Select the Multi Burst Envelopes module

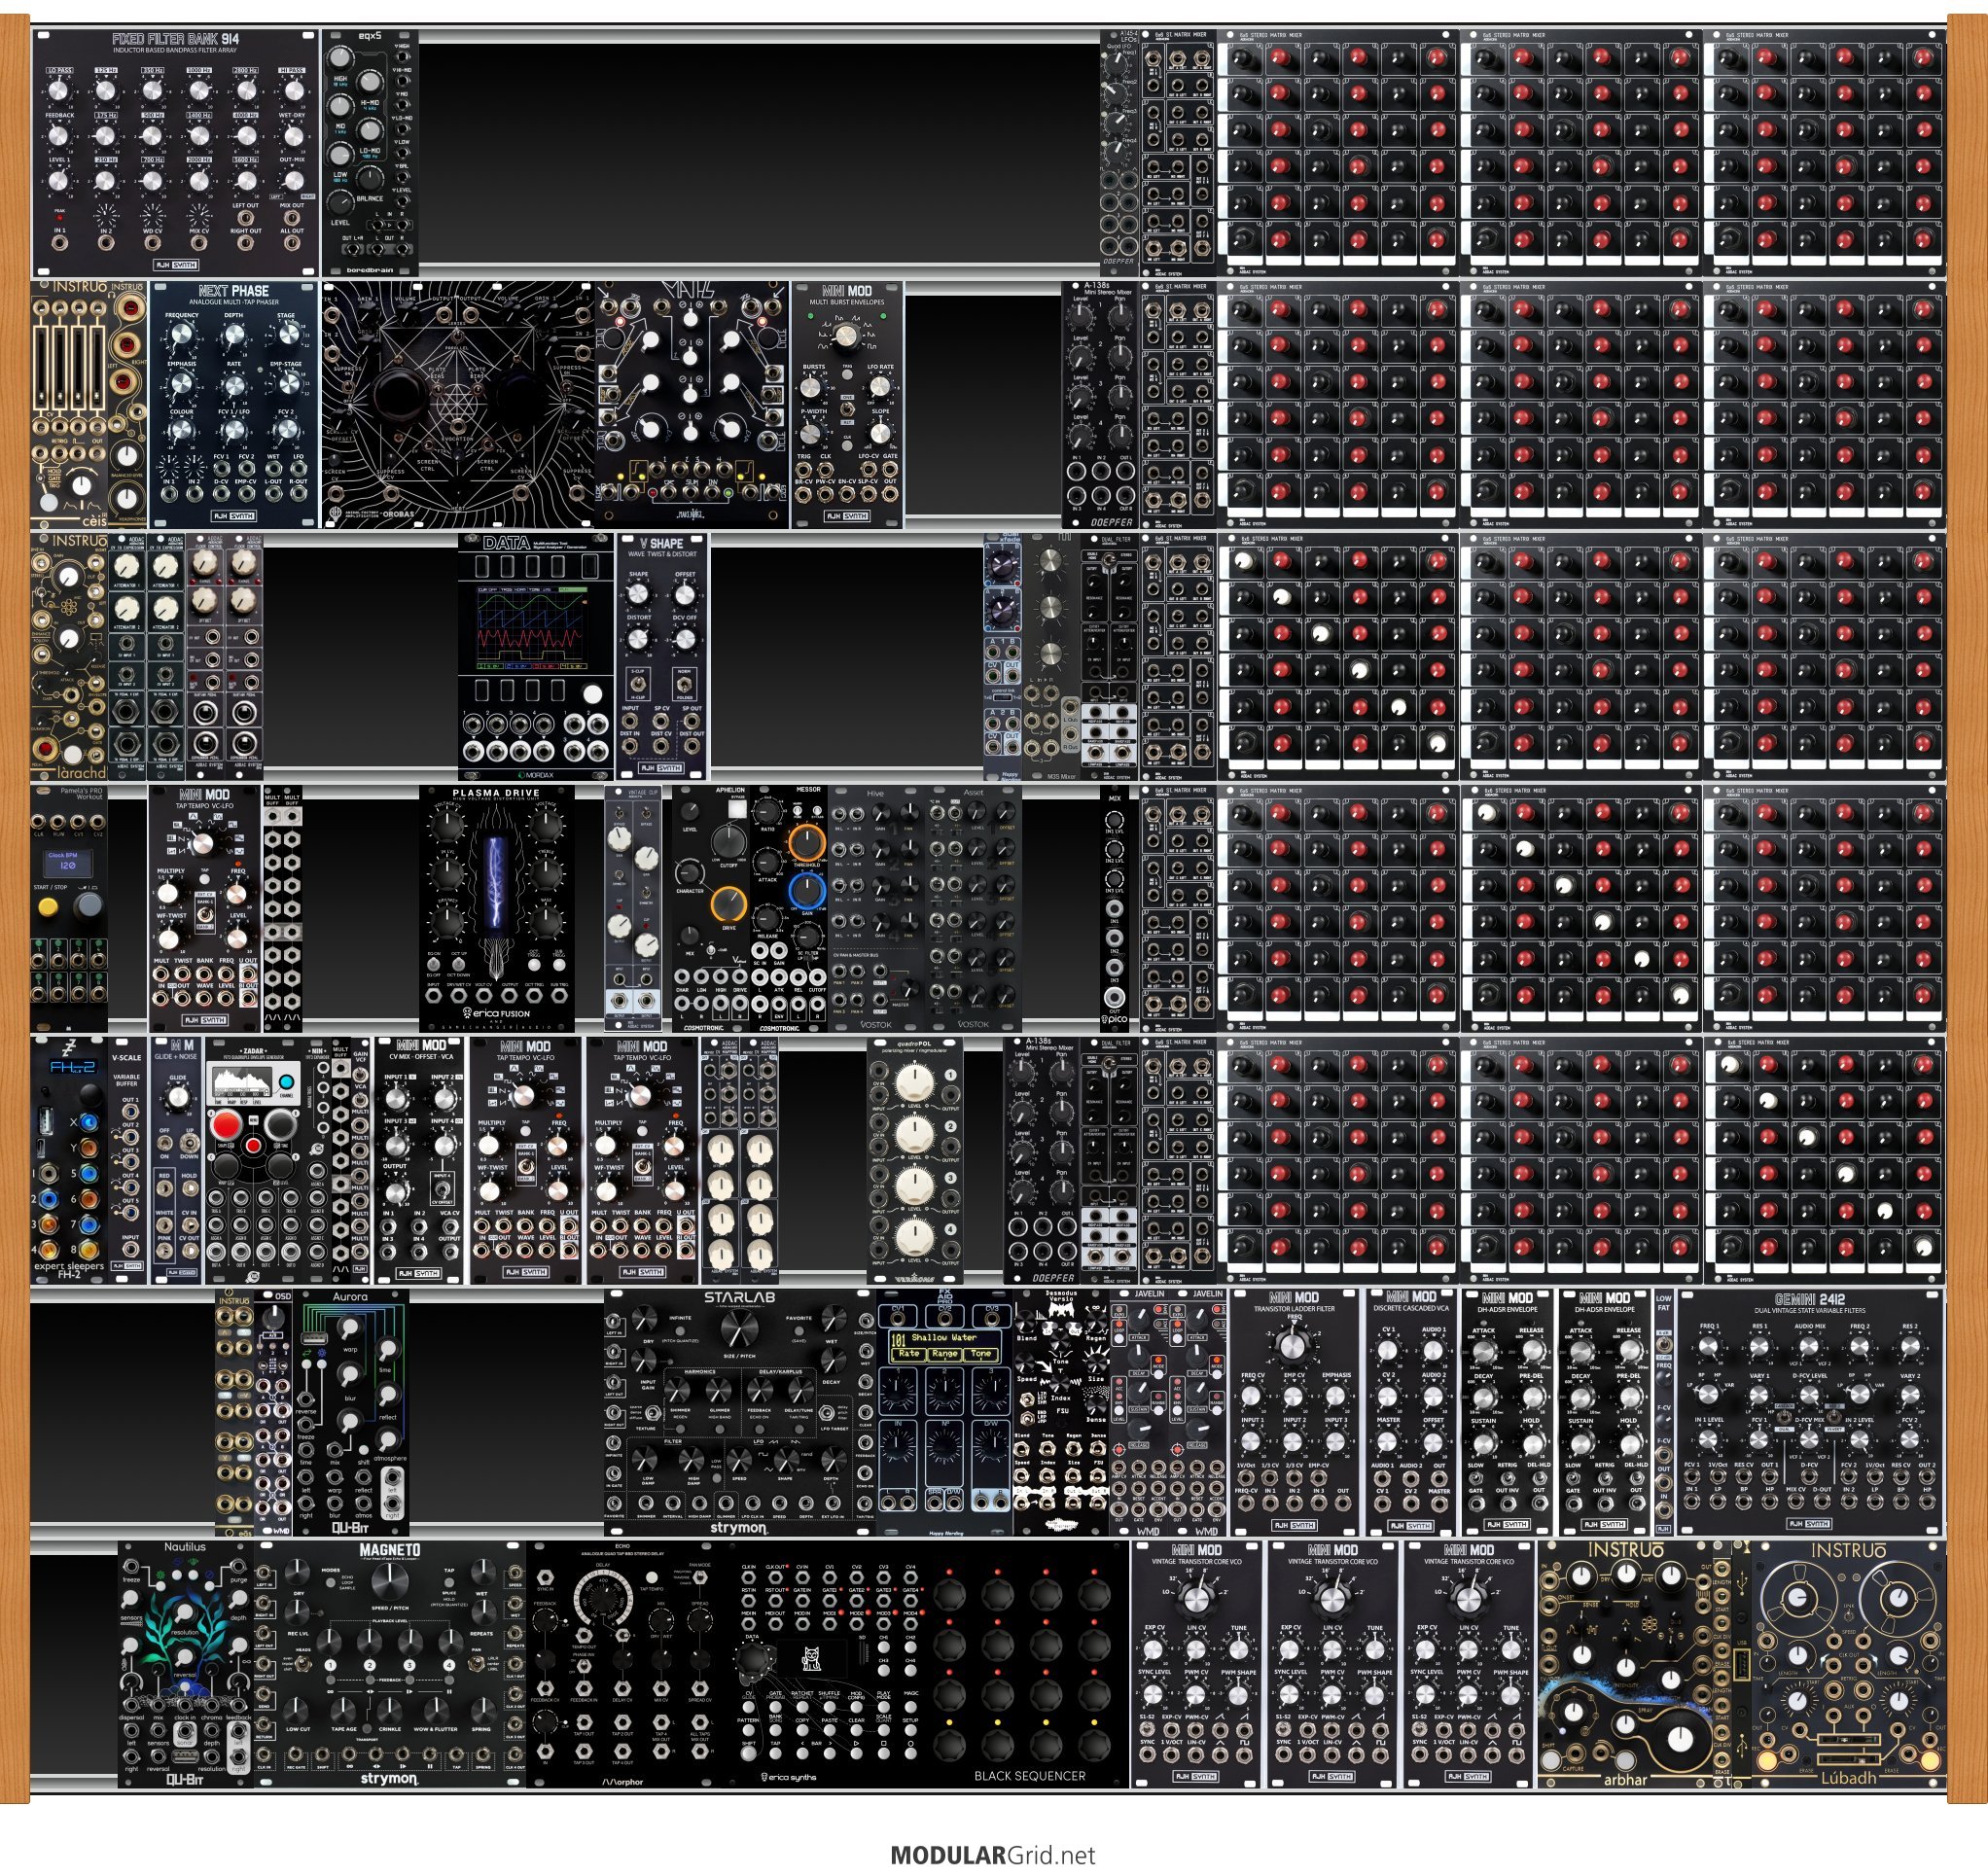[x=847, y=405]
